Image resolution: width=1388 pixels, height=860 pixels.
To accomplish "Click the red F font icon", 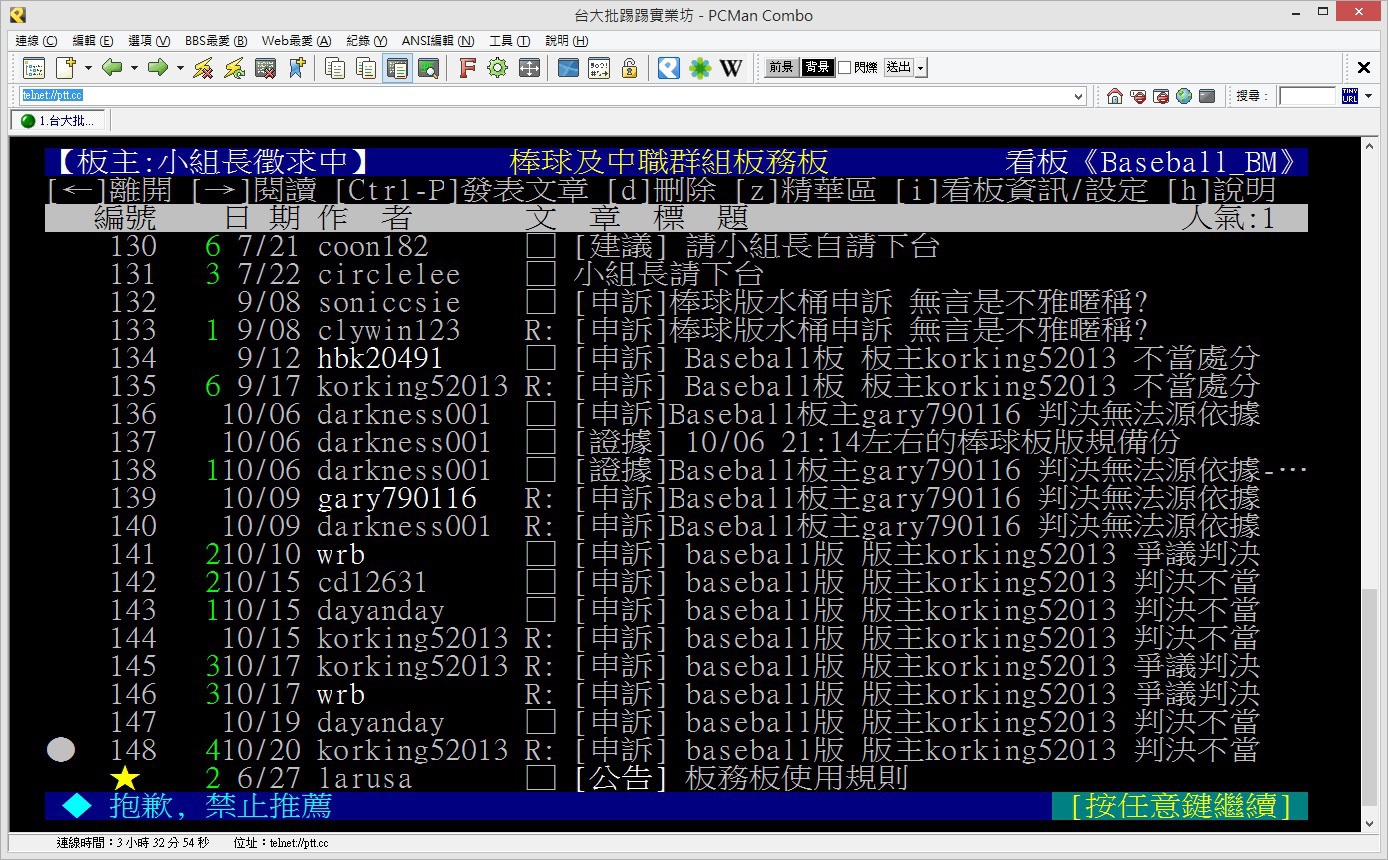I will pos(466,68).
